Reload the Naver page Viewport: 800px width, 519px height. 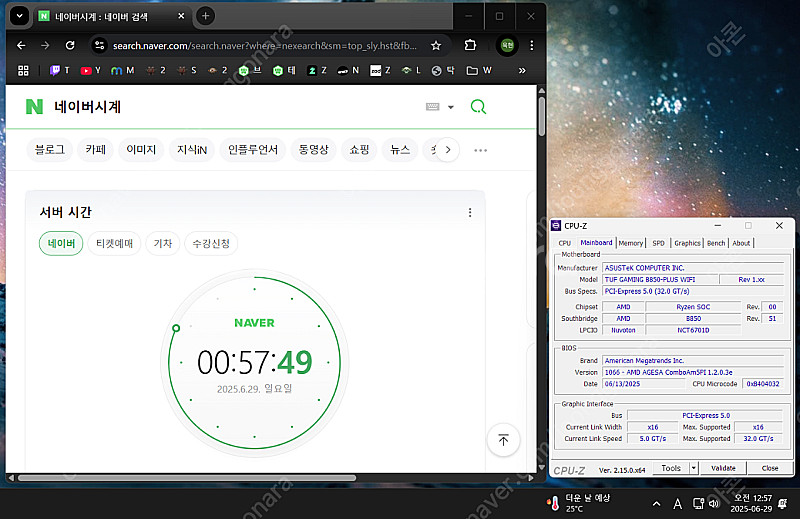point(70,45)
